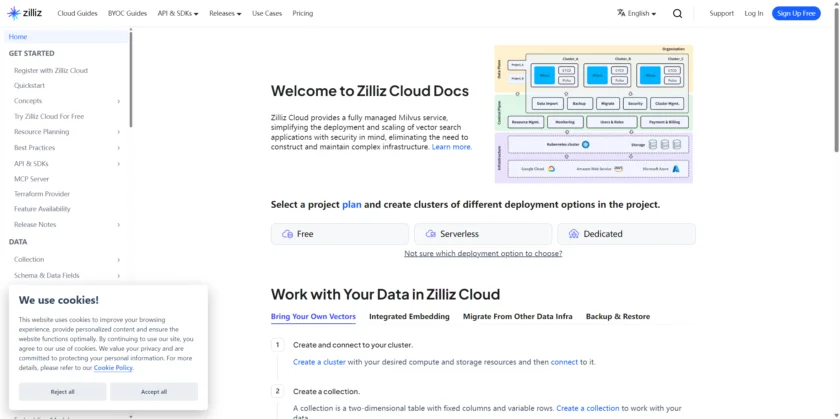Click the Log In link
This screenshot has width=840, height=419.
(x=754, y=13)
